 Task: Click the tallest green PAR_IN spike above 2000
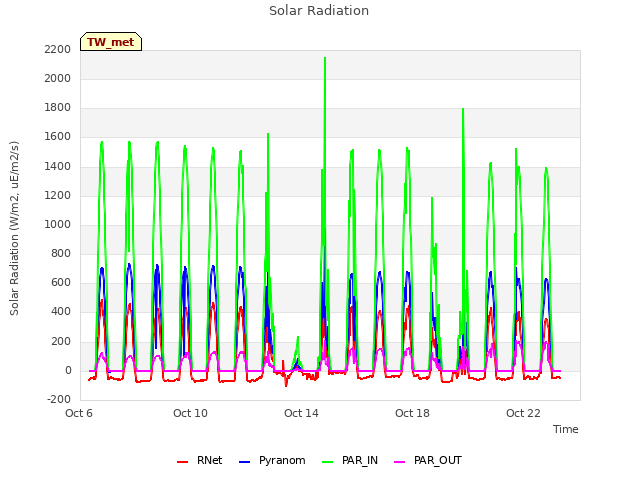[x=325, y=59]
